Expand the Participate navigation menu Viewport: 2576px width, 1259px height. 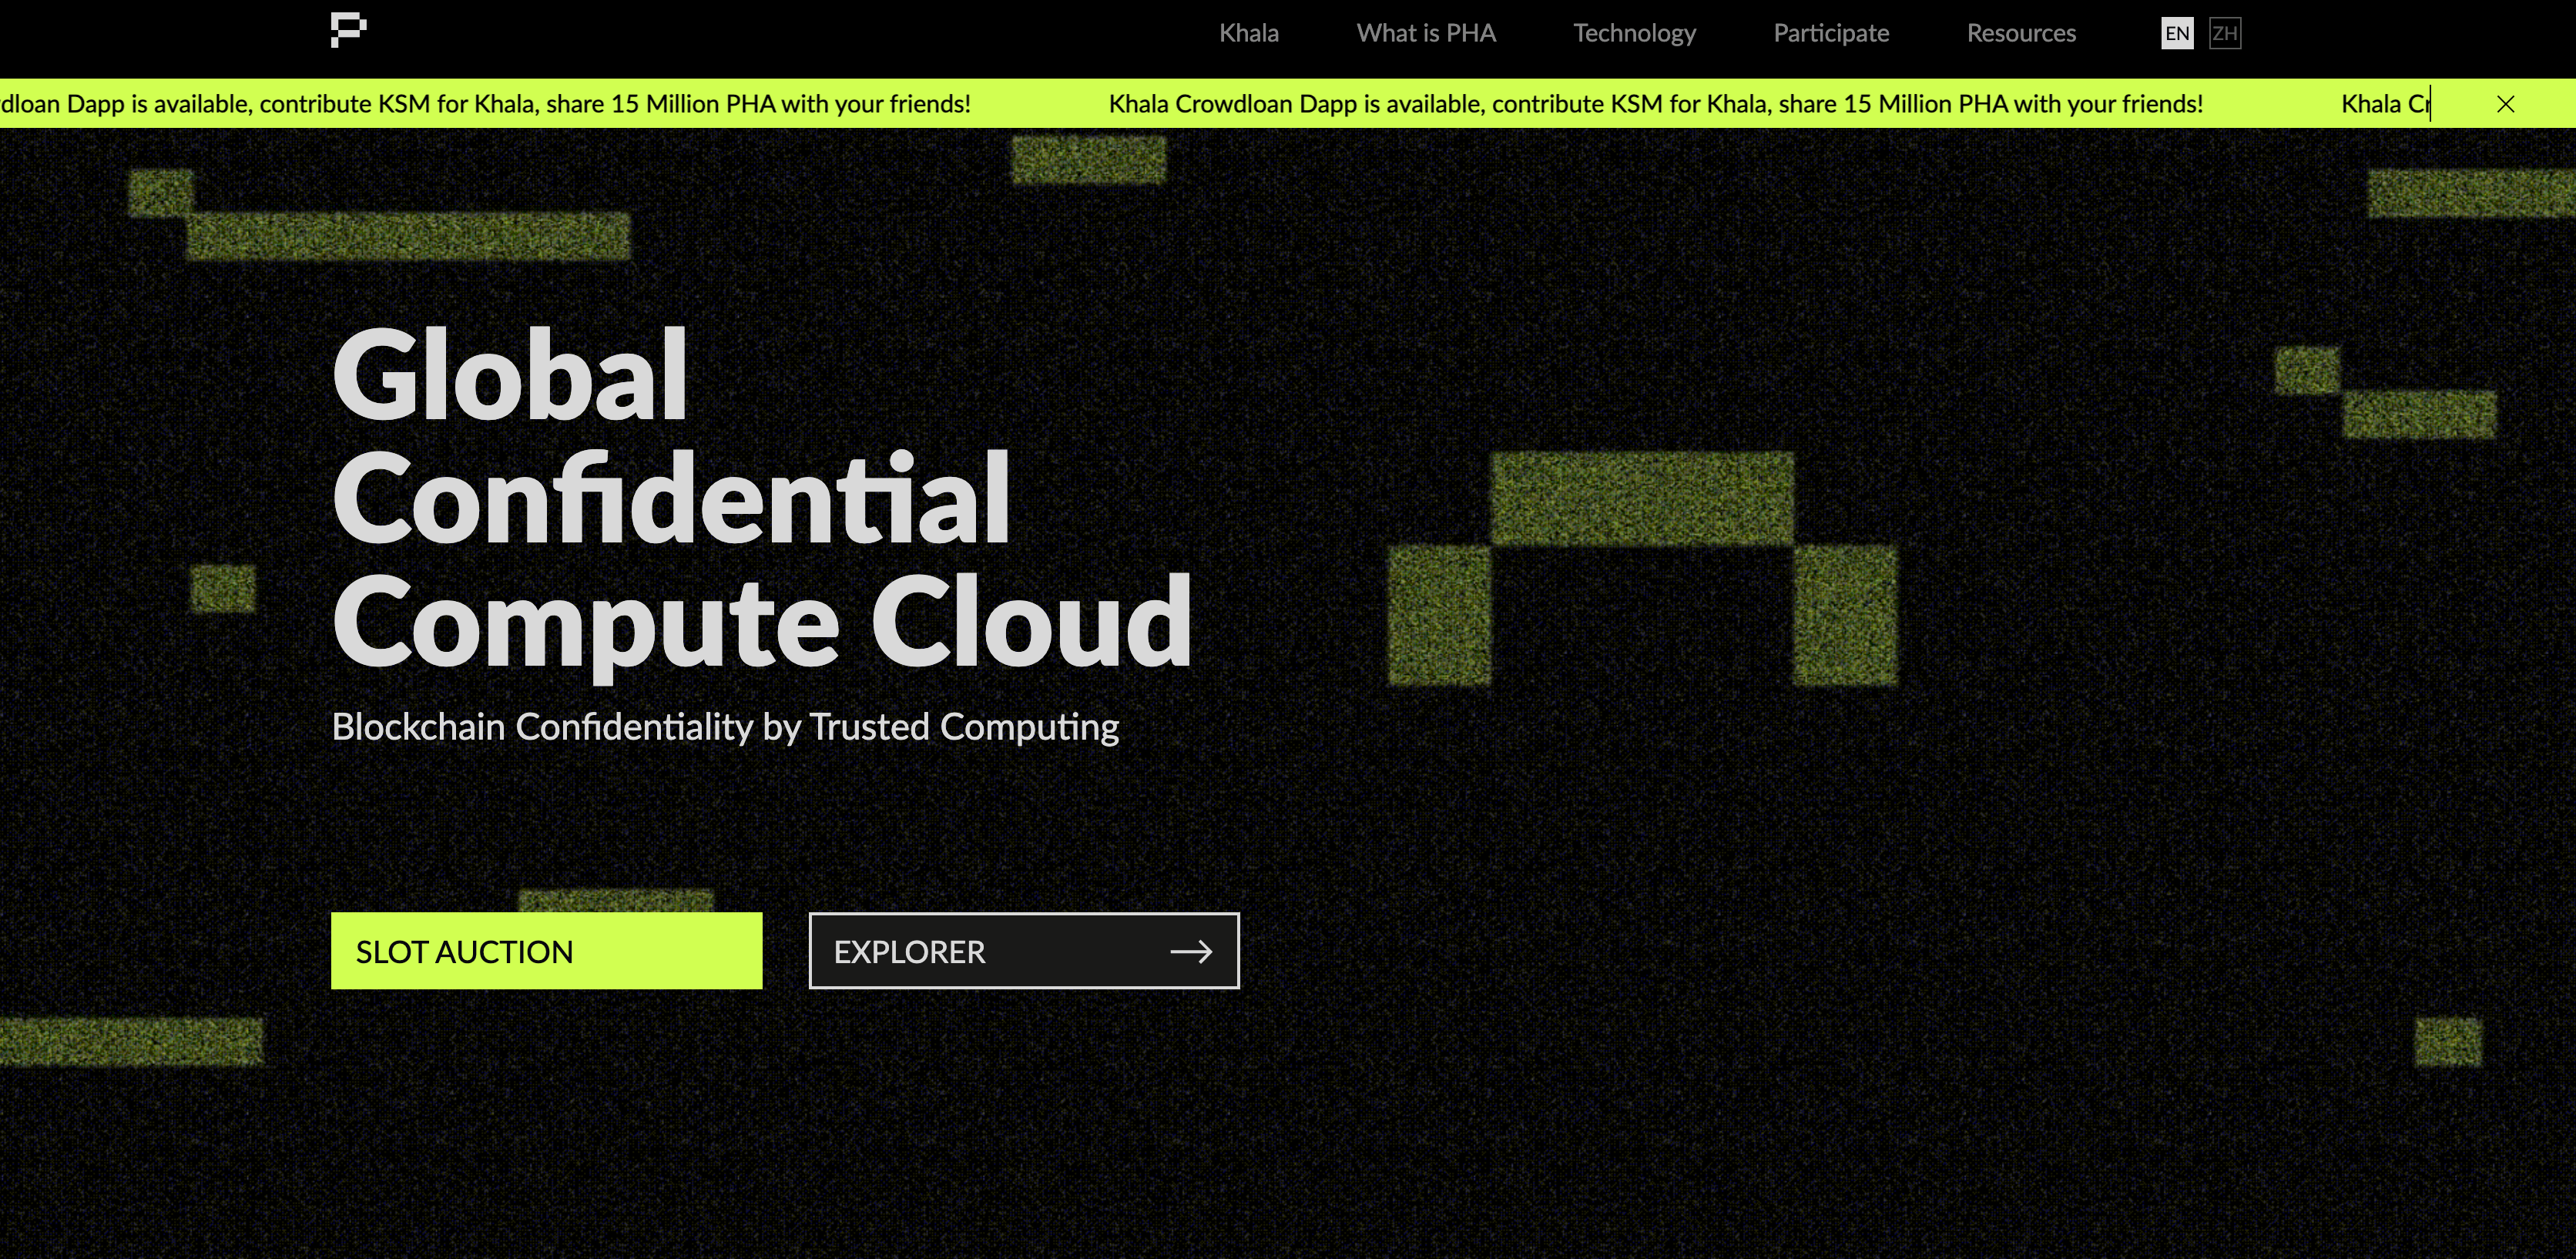1830,34
